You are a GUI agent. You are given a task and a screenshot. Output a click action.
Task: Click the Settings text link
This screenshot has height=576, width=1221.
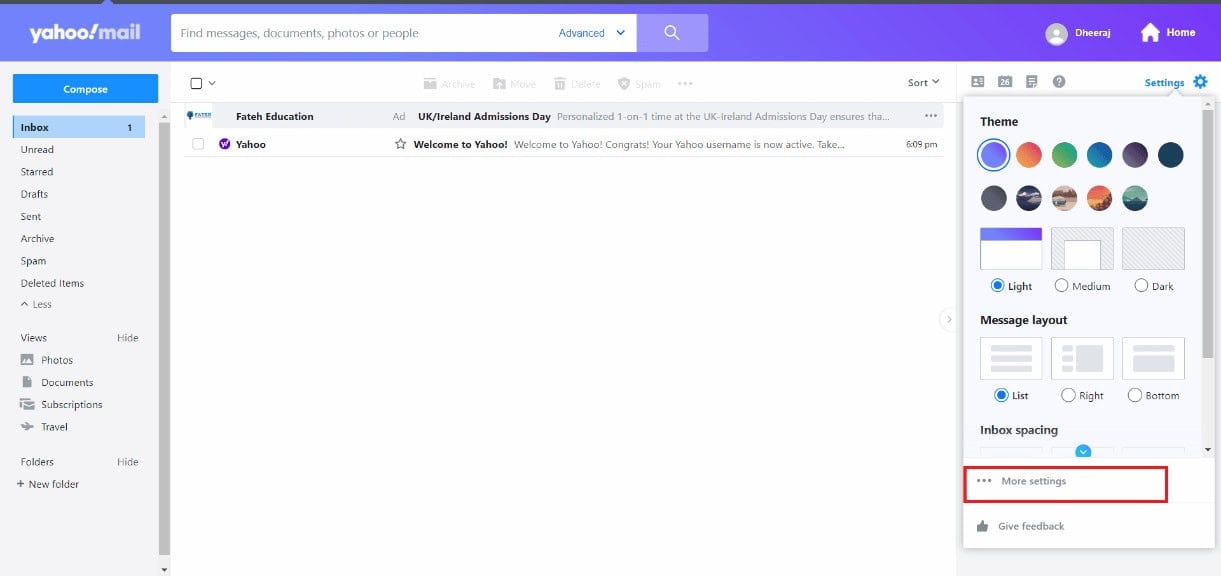coord(1164,83)
